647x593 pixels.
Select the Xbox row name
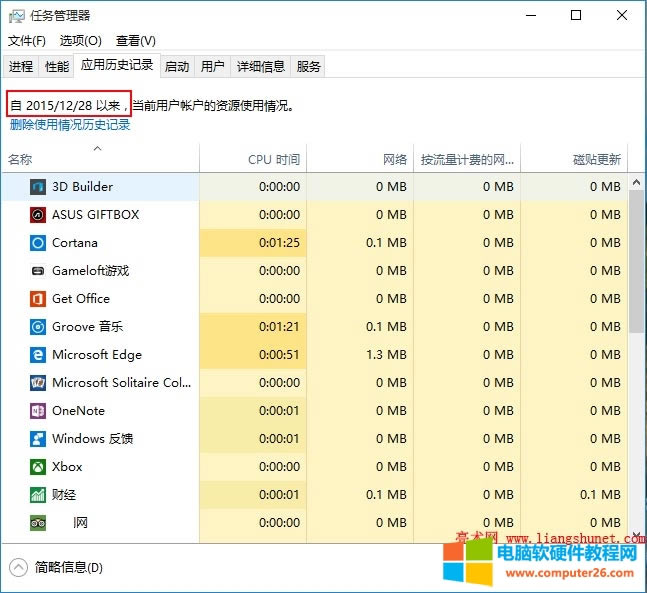(67, 467)
